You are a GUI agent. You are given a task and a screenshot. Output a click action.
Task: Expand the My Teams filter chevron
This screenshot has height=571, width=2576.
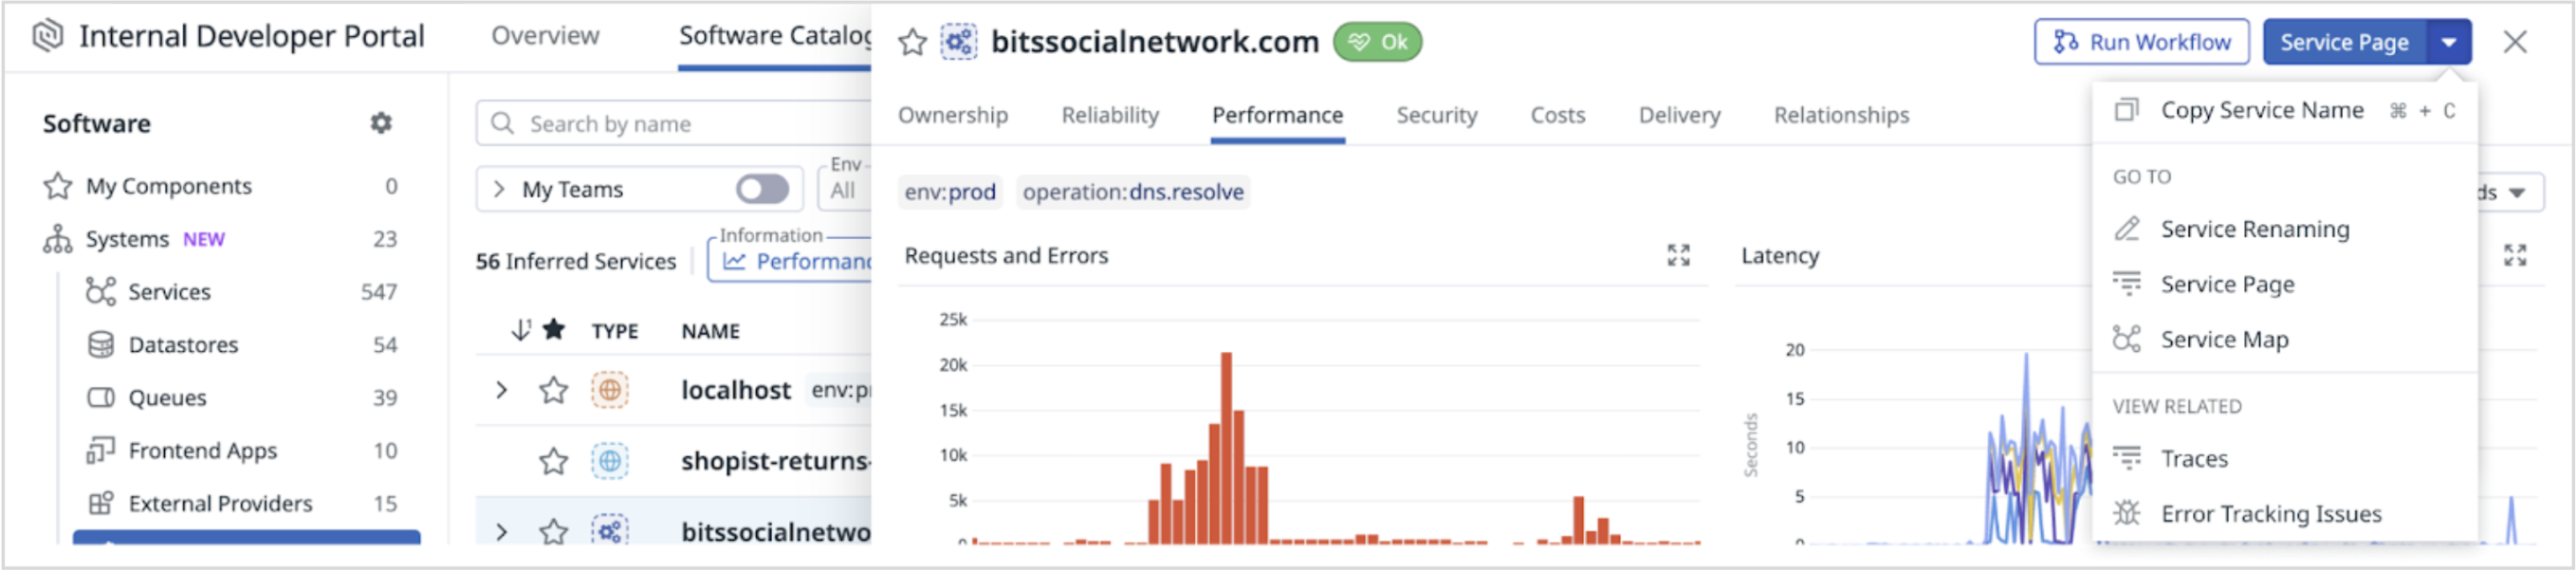coord(499,189)
